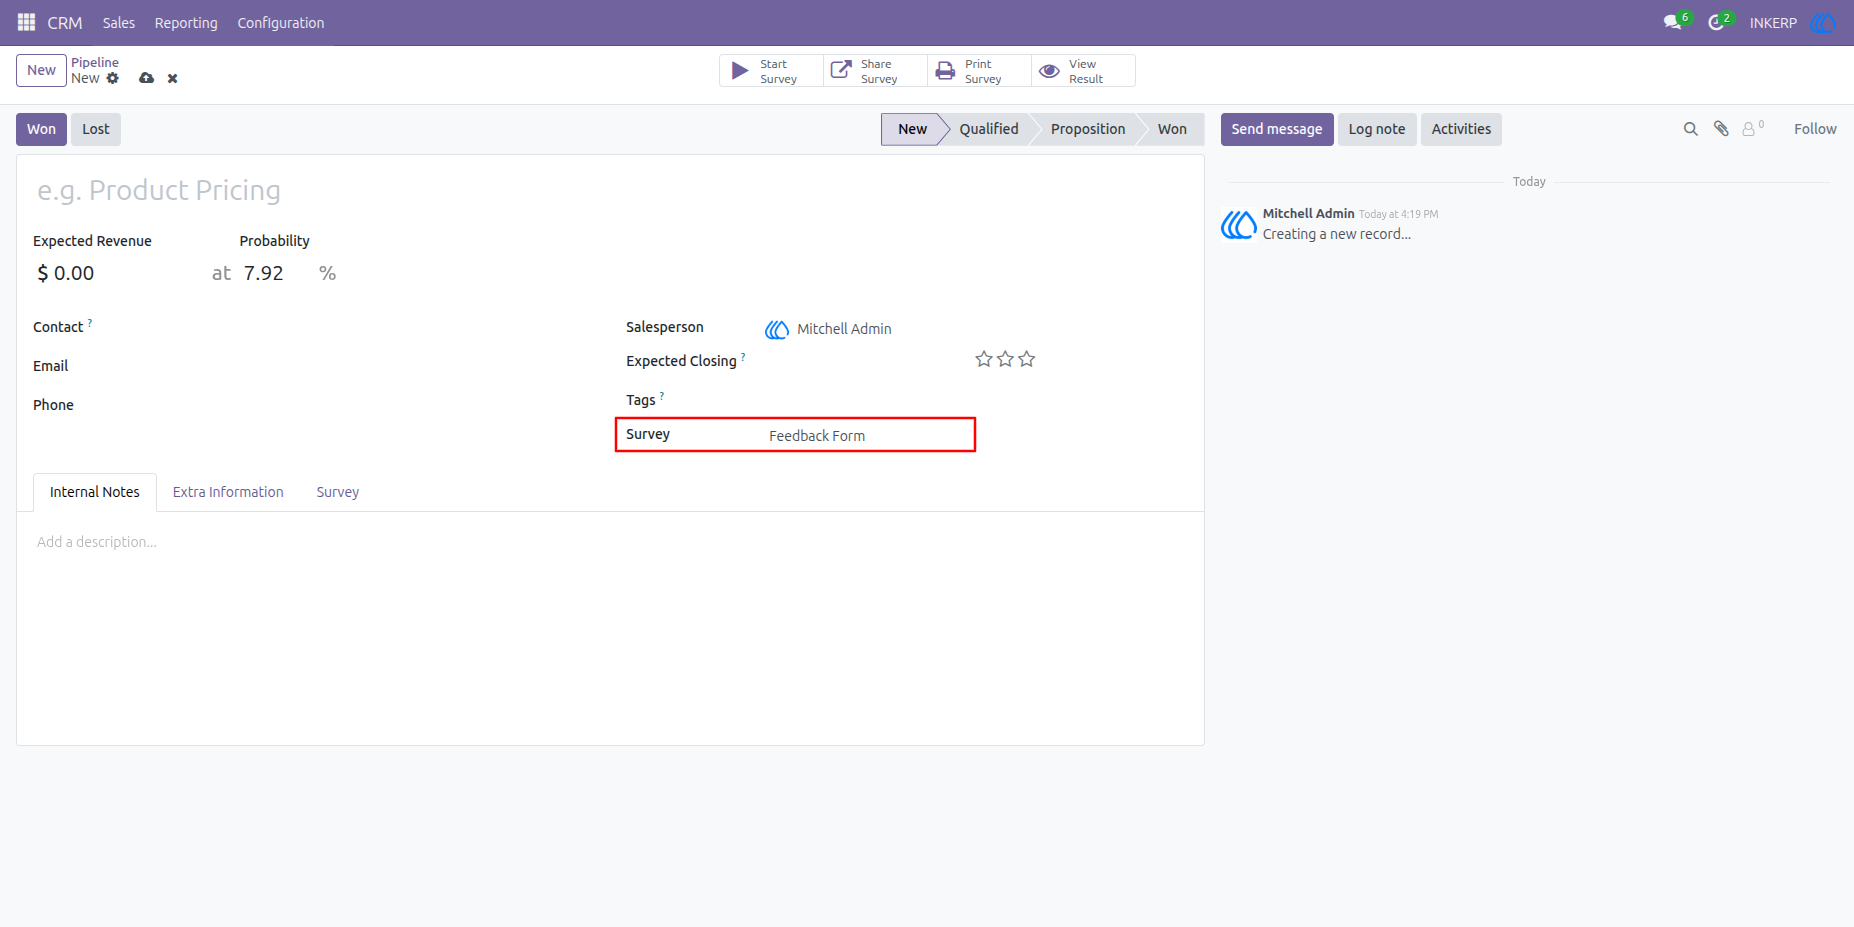
Task: Select the Internal Notes tab
Action: tap(95, 492)
